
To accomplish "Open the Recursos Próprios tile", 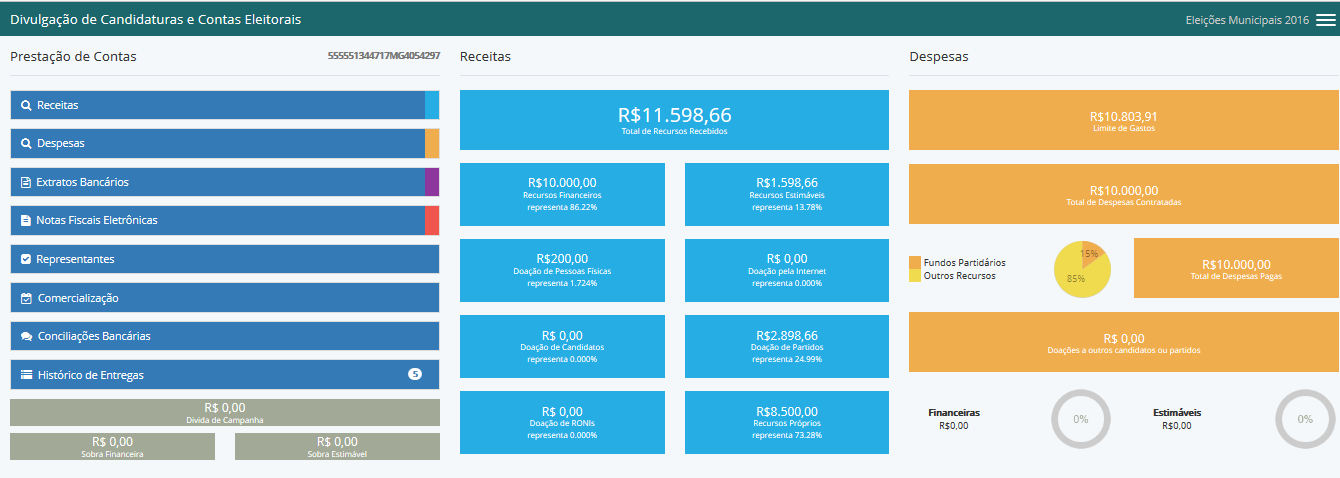I will pyautogui.click(x=786, y=422).
